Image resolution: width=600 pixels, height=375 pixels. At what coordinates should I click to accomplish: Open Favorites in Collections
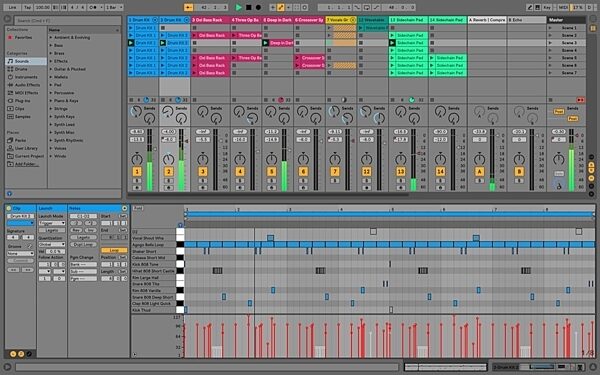pos(23,38)
